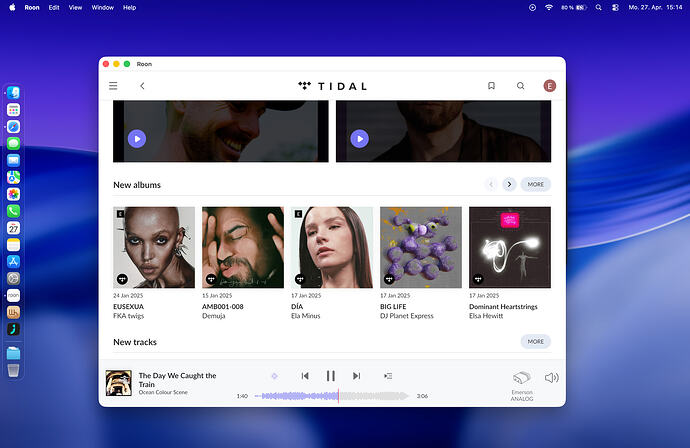The width and height of the screenshot is (690, 448).
Task: Open Safari from the Dock
Action: (13, 127)
